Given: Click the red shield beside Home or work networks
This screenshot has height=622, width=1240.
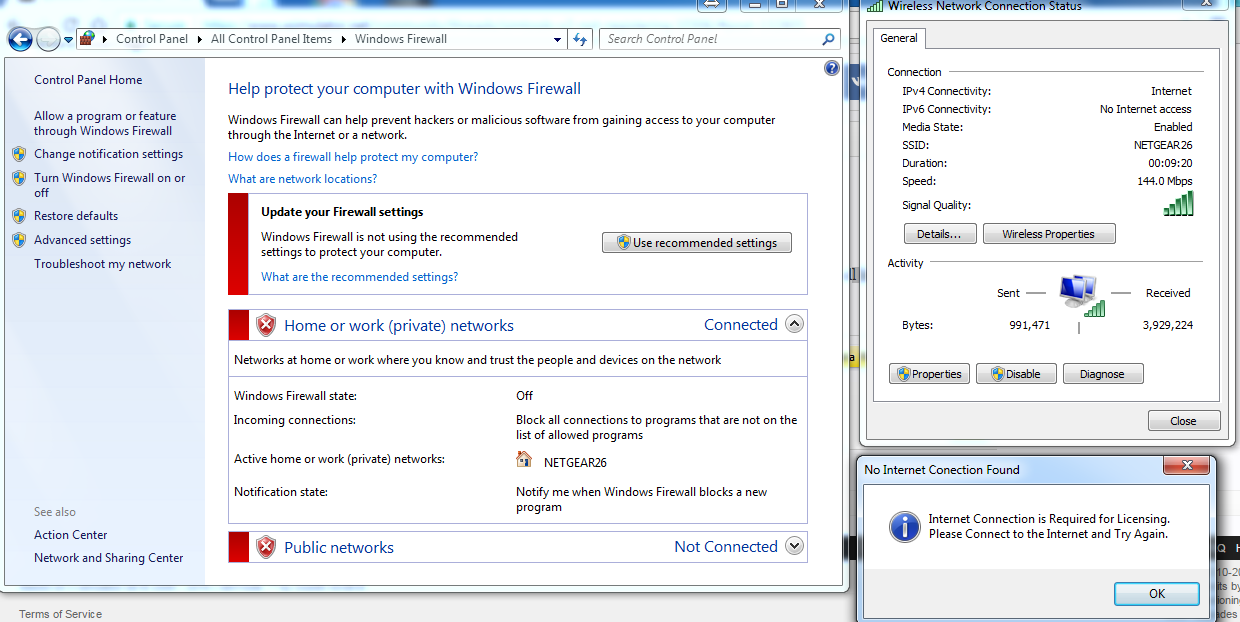Looking at the screenshot, I should pos(265,325).
